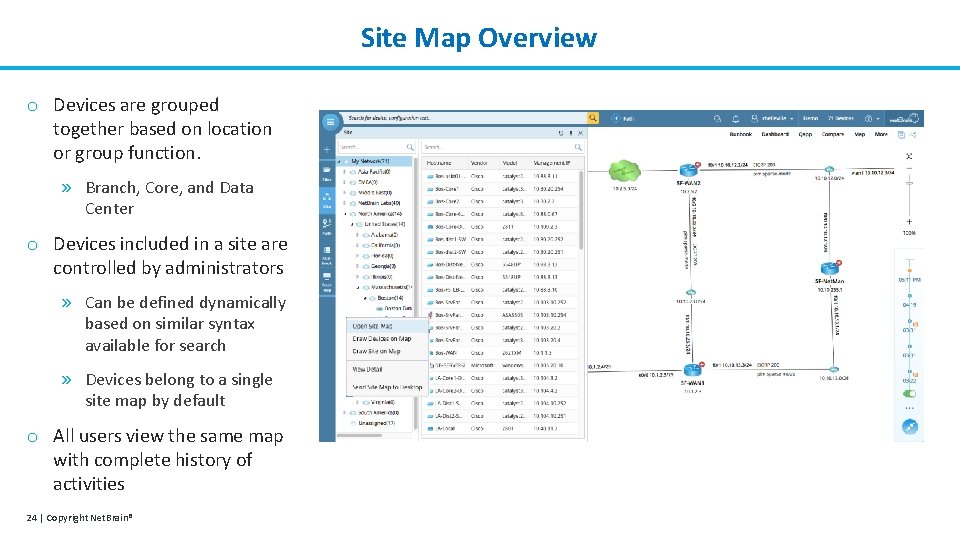Open the Compare tab
Viewport: 960px width, 540px height.
pyautogui.click(x=832, y=134)
